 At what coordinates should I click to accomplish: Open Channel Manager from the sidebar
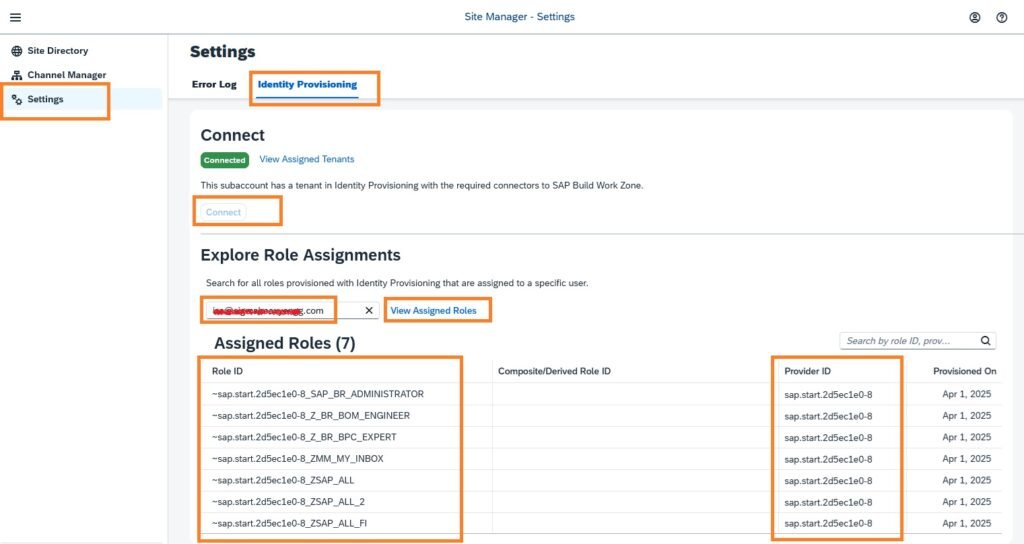[66, 75]
